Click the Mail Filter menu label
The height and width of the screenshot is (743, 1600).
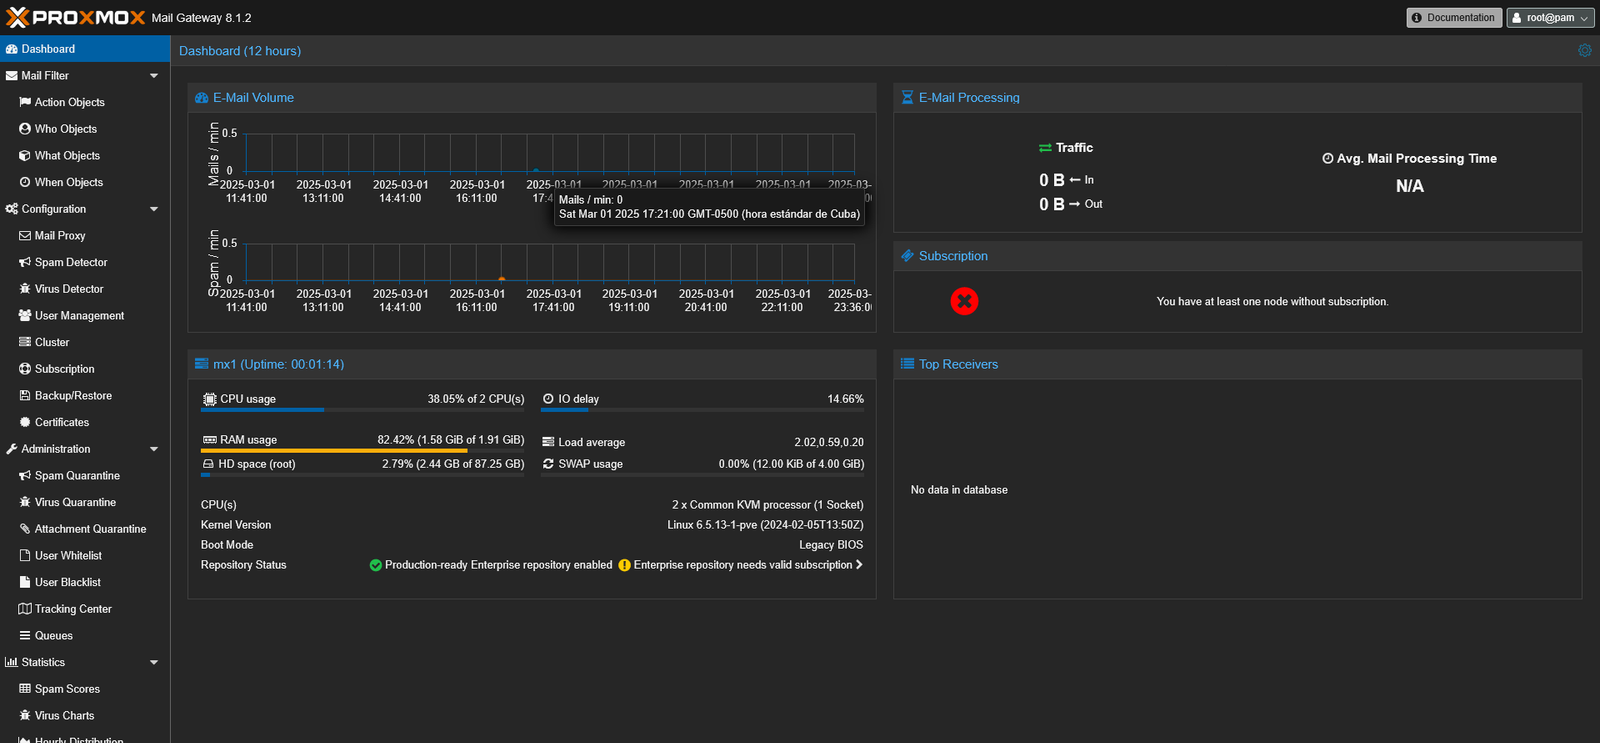pyautogui.click(x=45, y=76)
